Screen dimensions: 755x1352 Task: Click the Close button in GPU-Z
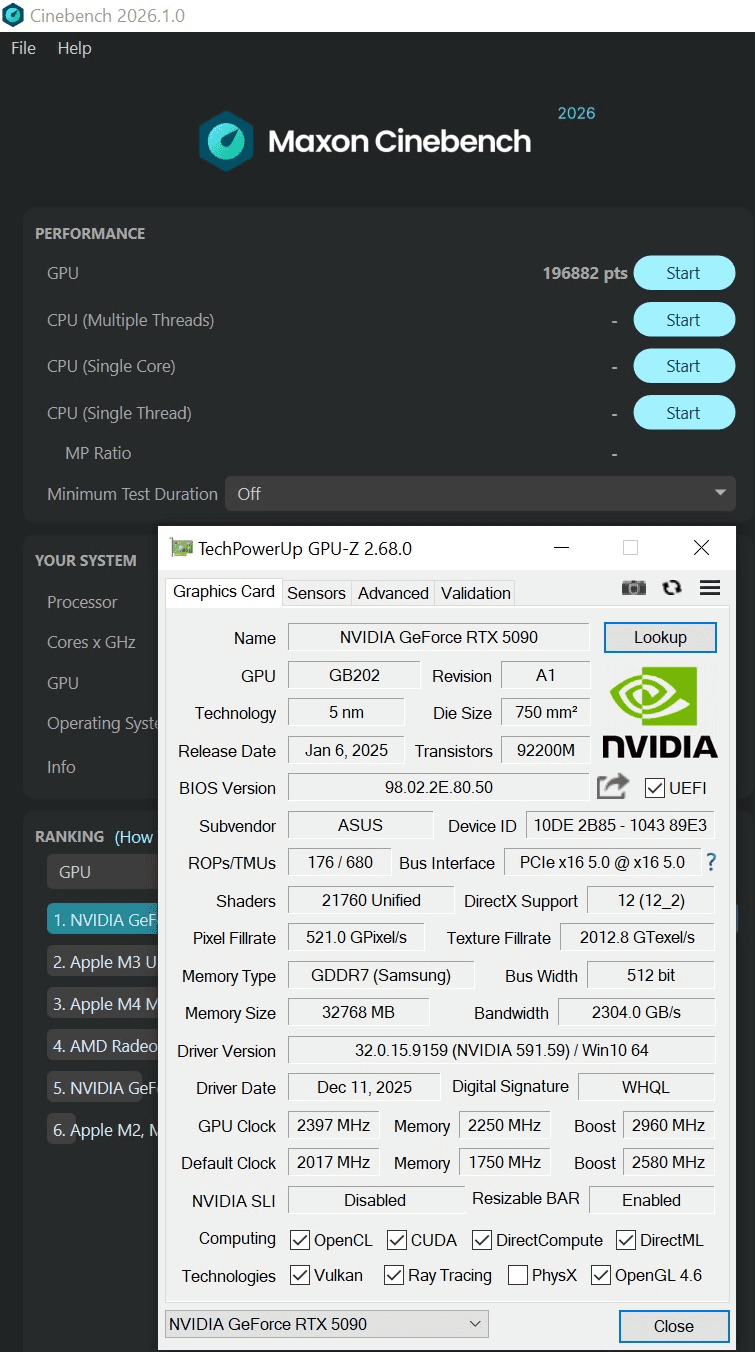(673, 1326)
